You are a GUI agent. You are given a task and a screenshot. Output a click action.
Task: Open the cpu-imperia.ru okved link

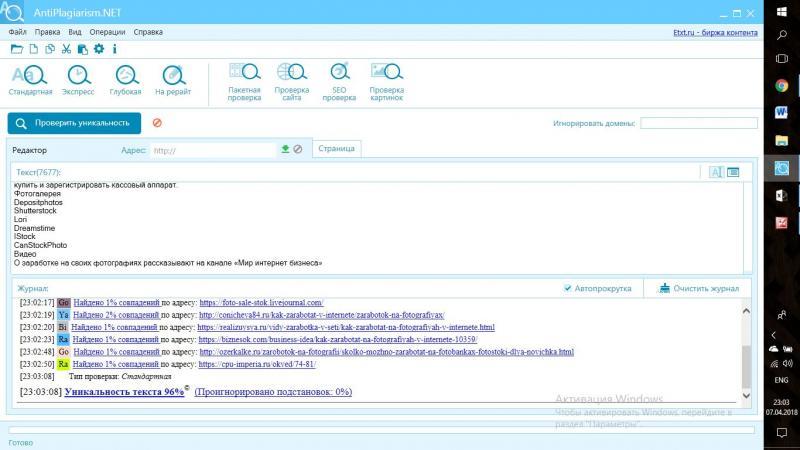[x=257, y=364]
